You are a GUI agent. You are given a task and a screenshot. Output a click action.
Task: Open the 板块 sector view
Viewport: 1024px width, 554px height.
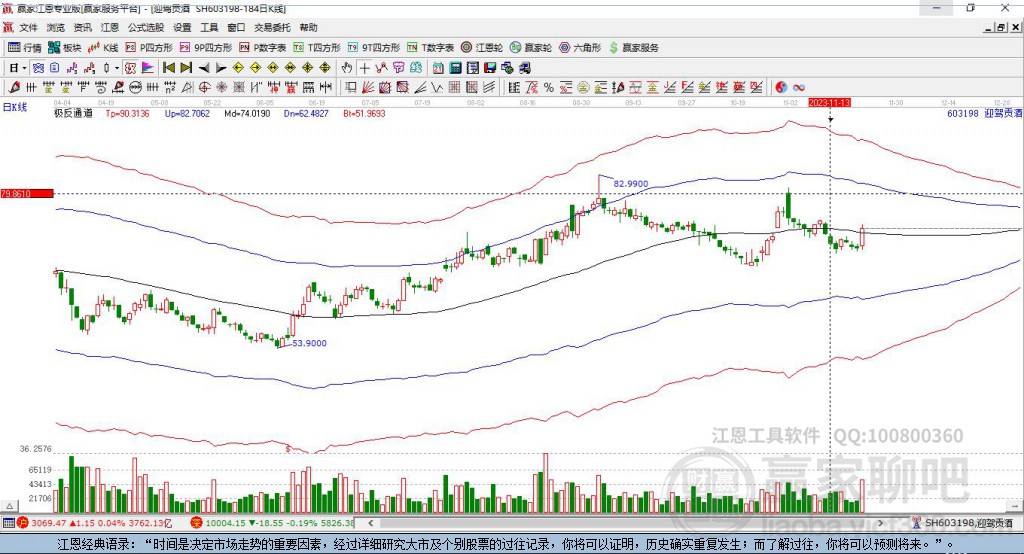64,48
